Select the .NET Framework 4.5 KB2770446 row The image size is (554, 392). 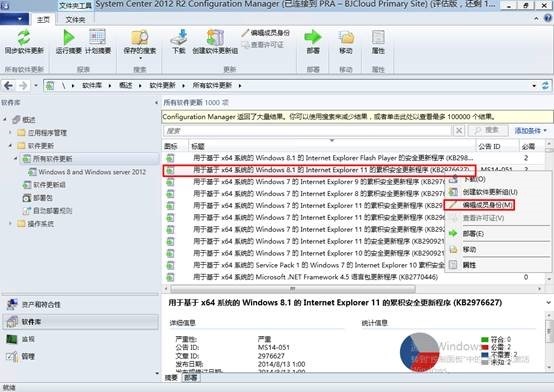point(353,277)
